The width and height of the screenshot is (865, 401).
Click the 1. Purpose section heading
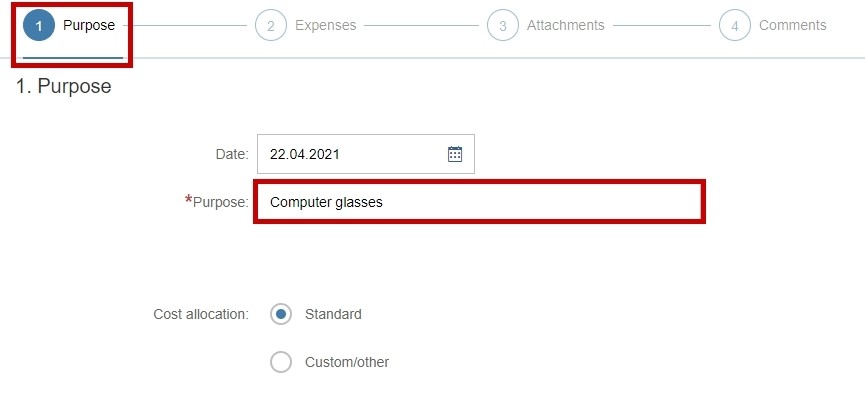point(63,86)
